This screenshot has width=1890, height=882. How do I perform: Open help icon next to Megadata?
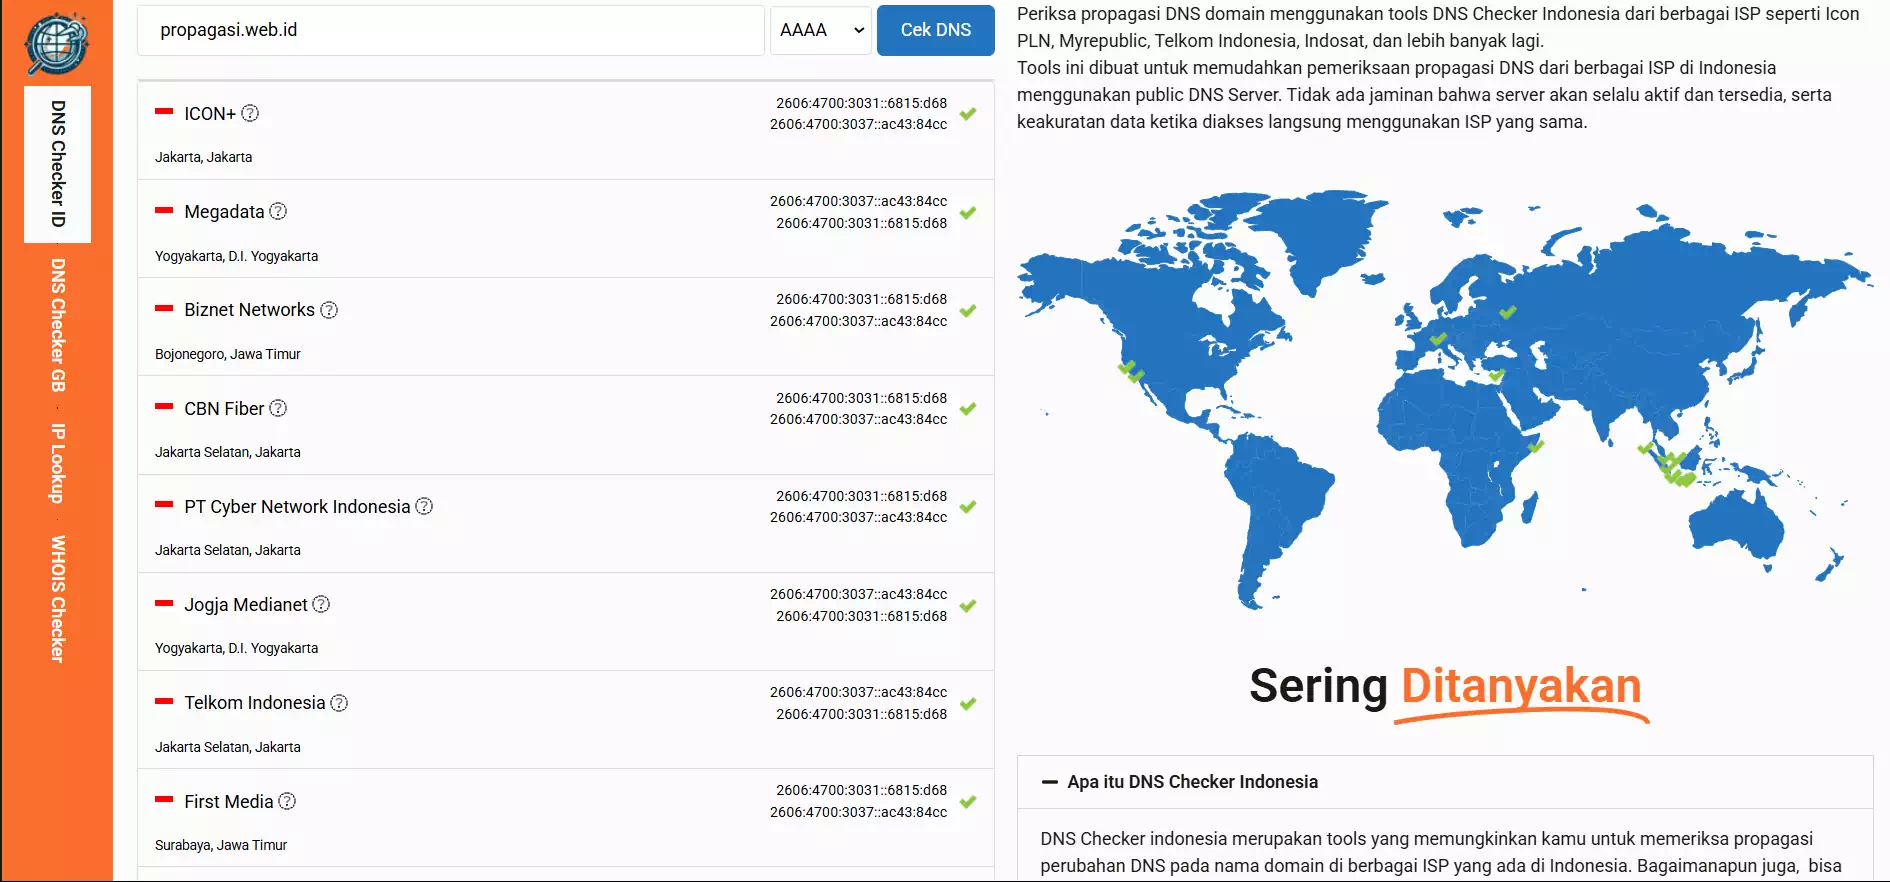(x=278, y=211)
